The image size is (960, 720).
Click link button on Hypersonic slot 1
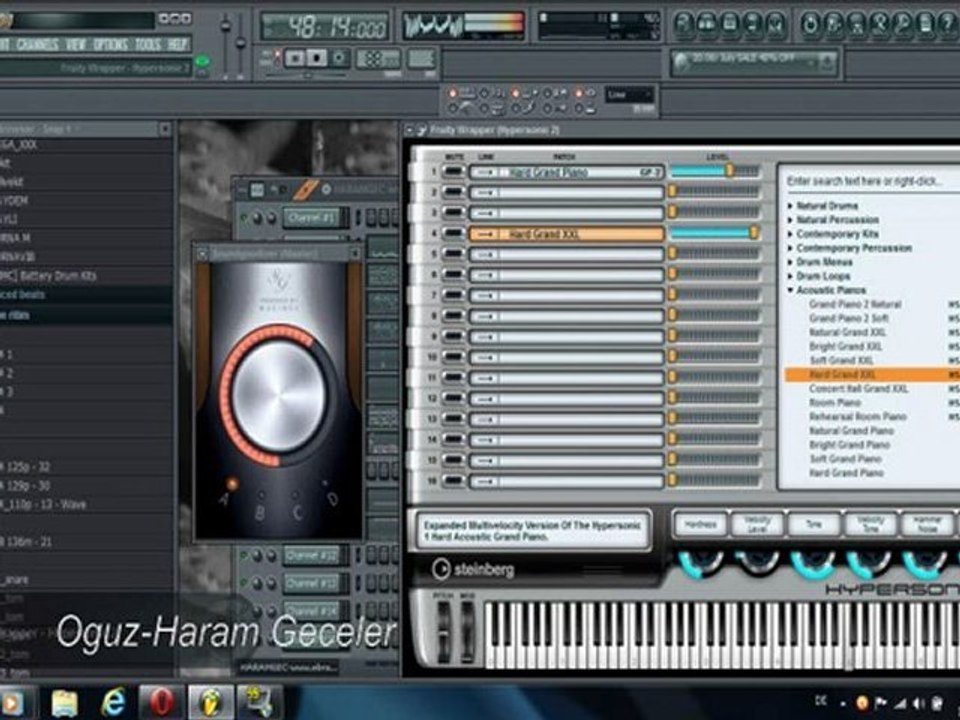click(x=485, y=173)
